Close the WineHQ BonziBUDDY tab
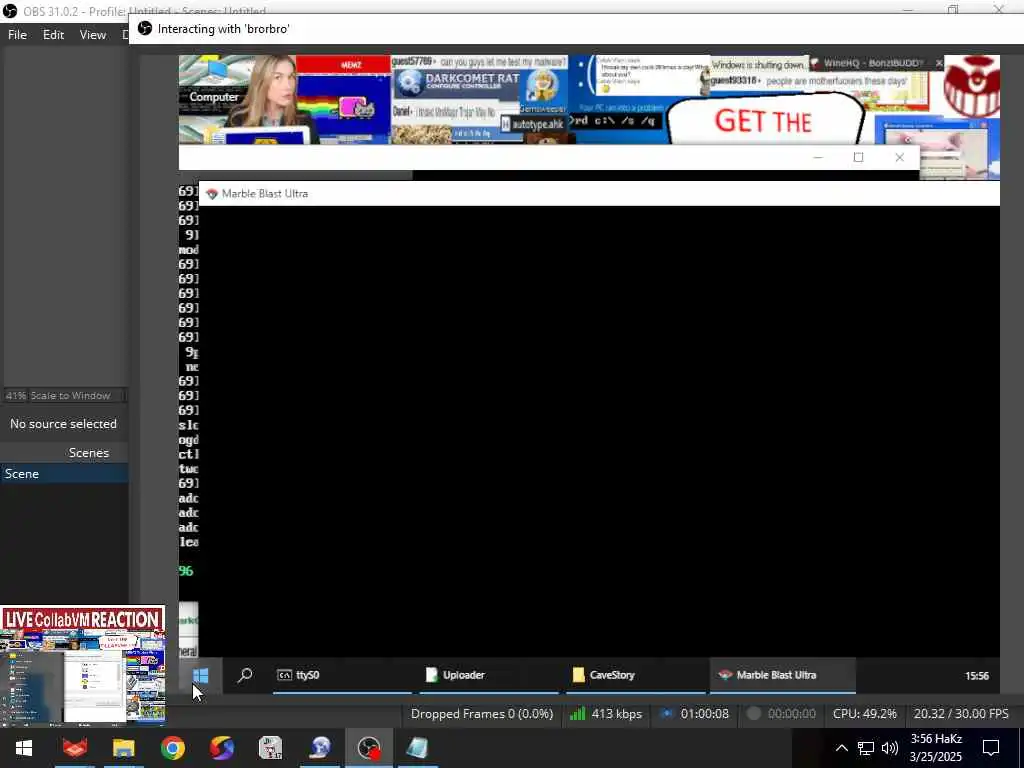 pyautogui.click(x=939, y=63)
